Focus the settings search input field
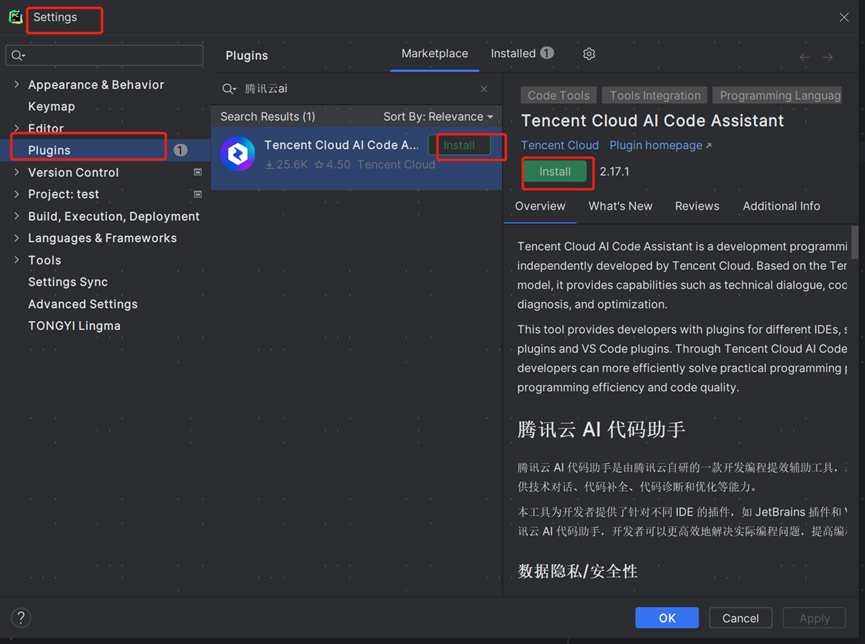 pyautogui.click(x=104, y=55)
